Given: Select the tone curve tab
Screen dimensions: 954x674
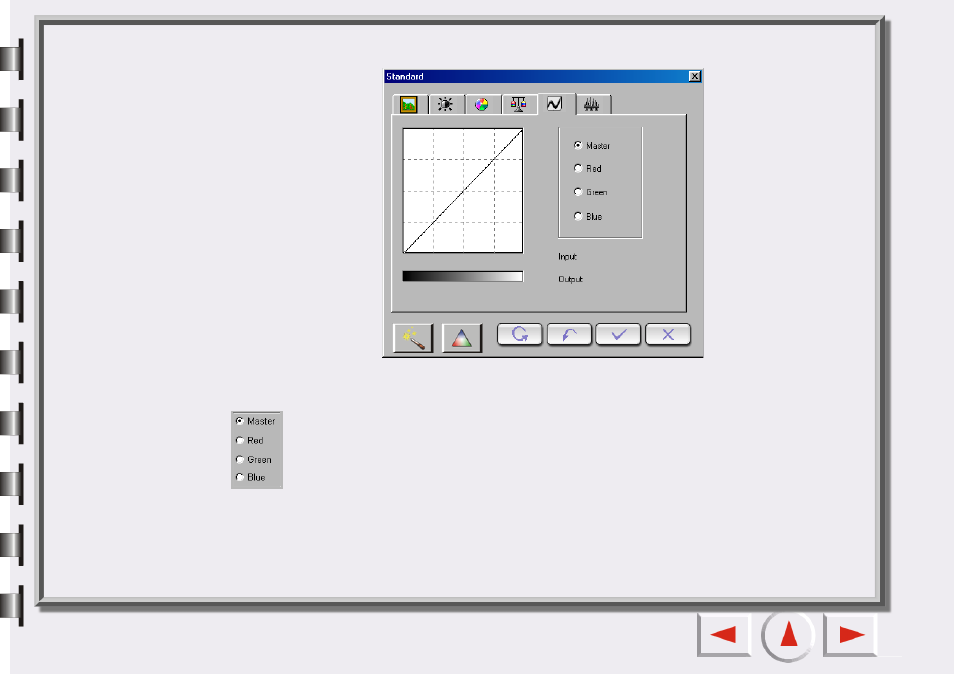Looking at the screenshot, I should [x=555, y=104].
